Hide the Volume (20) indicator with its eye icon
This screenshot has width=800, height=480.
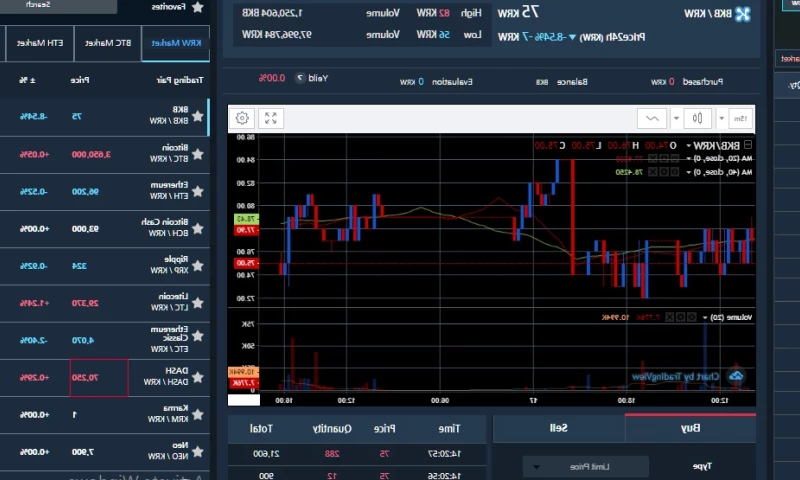coord(692,317)
